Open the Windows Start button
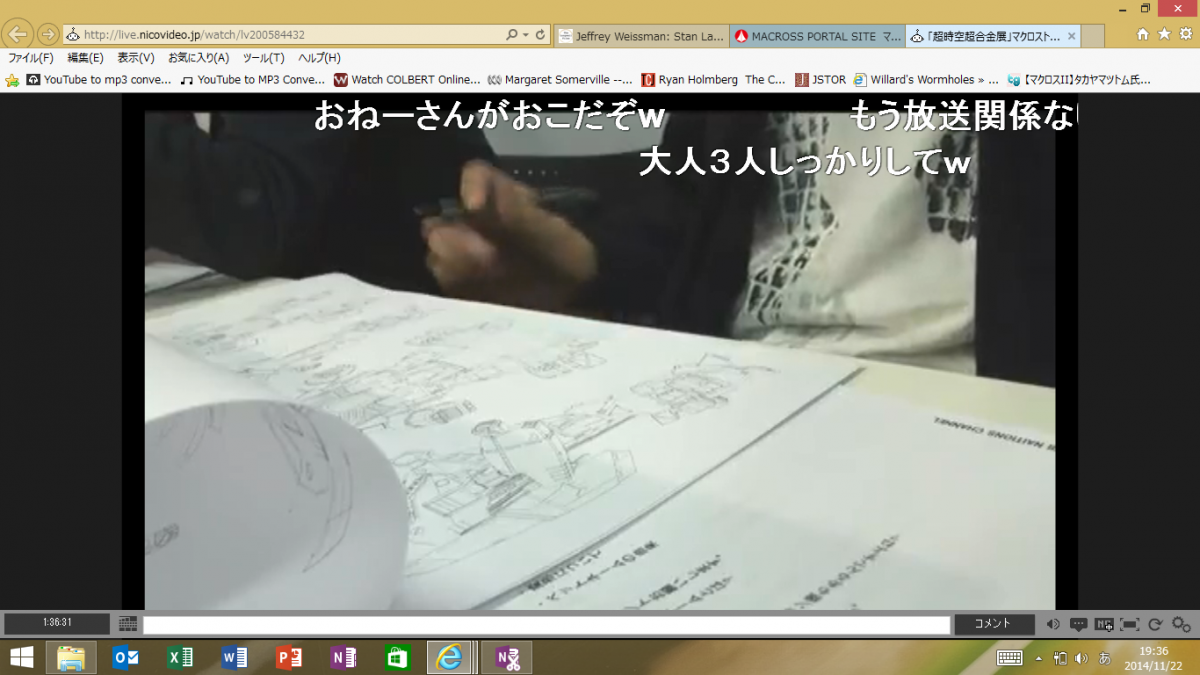 tap(20, 657)
